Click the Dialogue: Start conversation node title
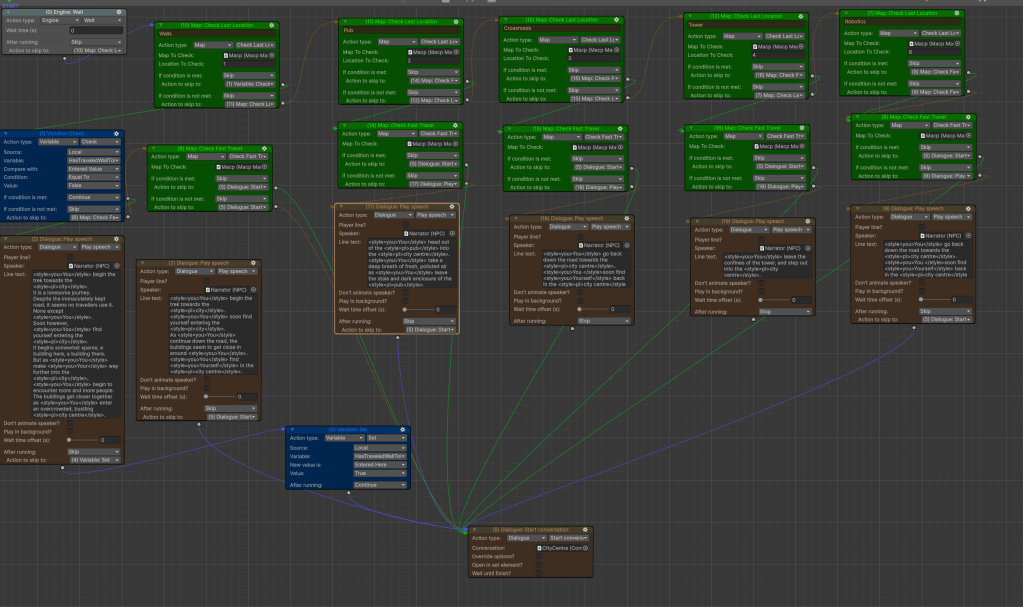 coord(529,529)
